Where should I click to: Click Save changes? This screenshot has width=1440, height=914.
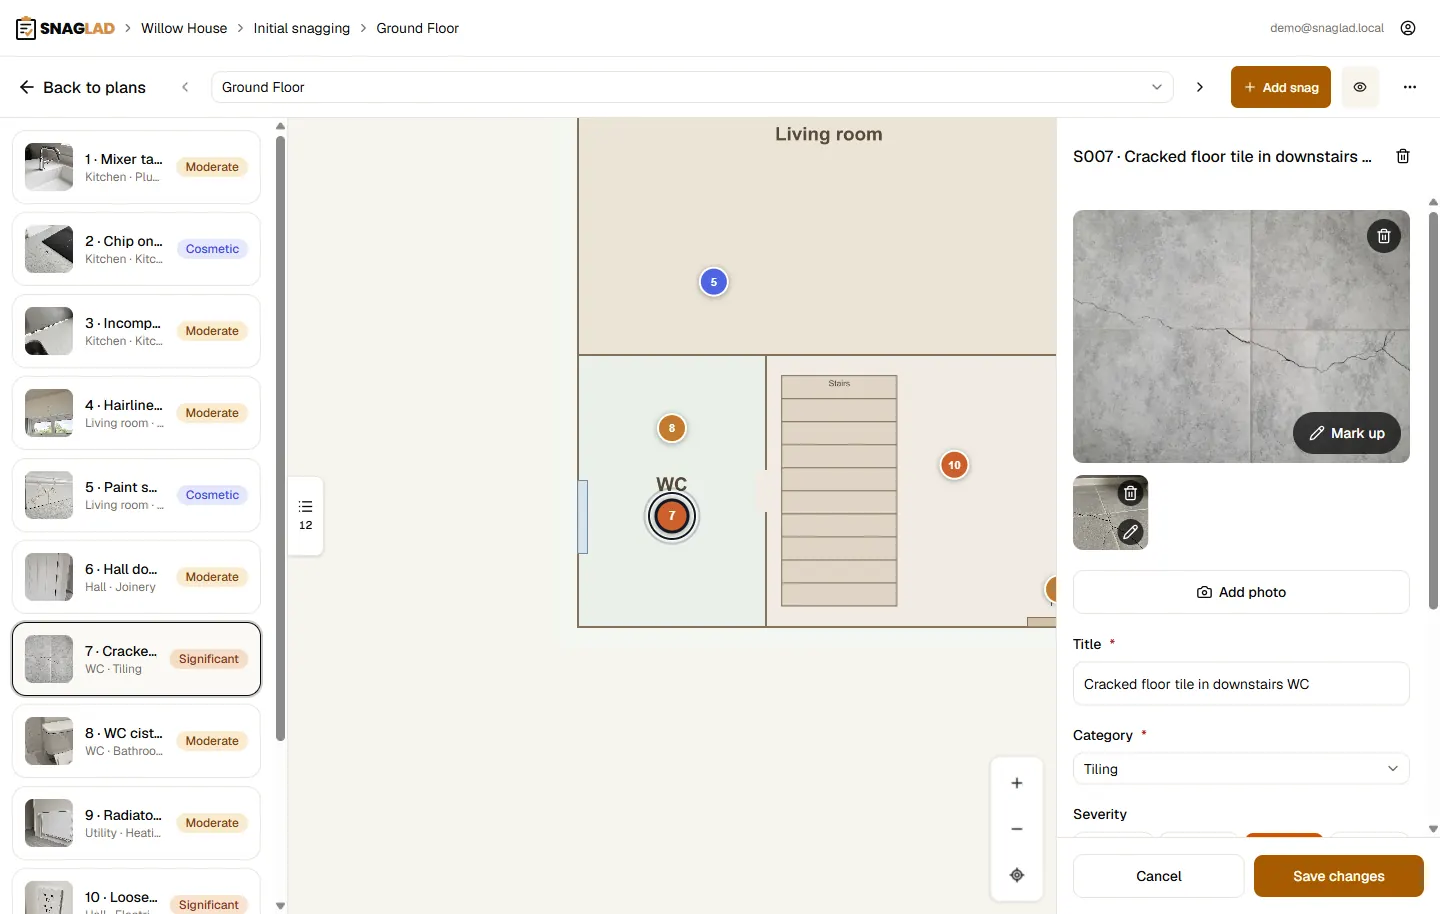[x=1338, y=876]
